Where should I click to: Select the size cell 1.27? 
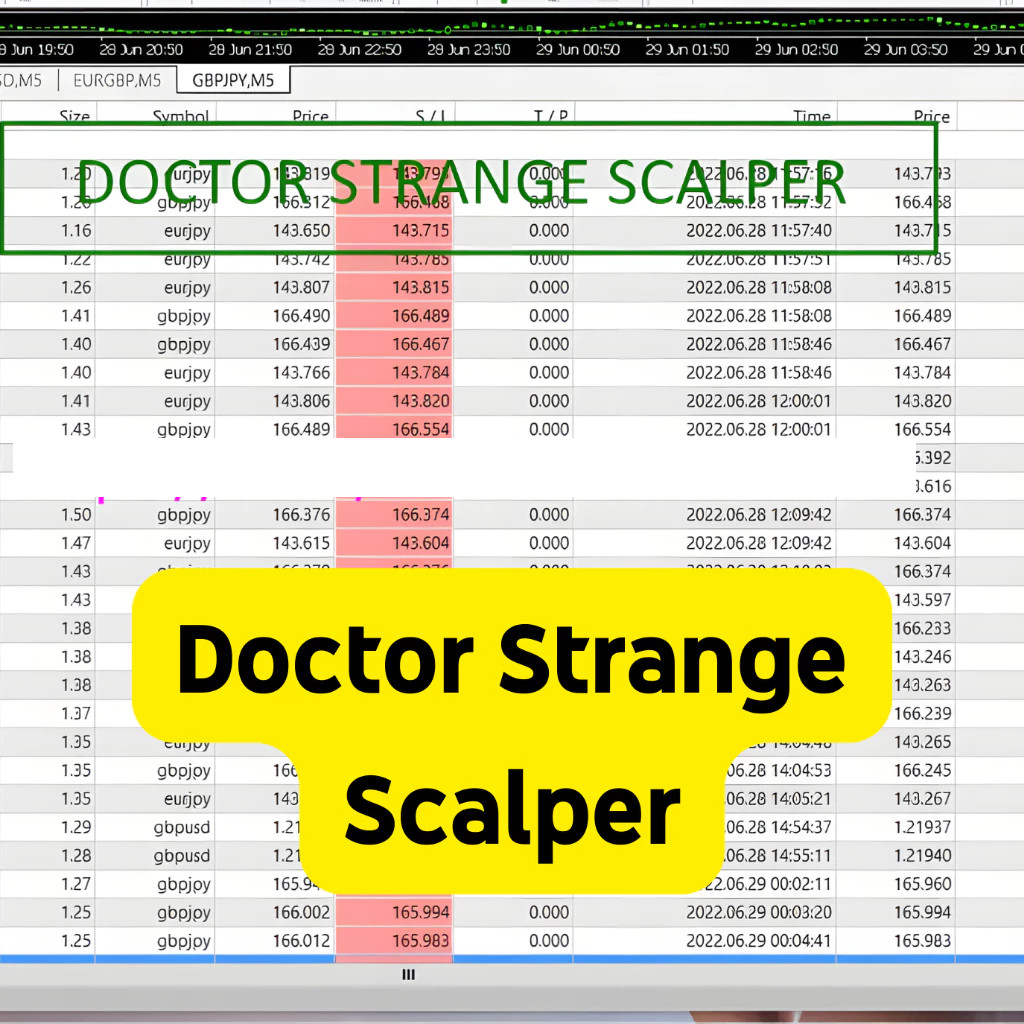76,884
